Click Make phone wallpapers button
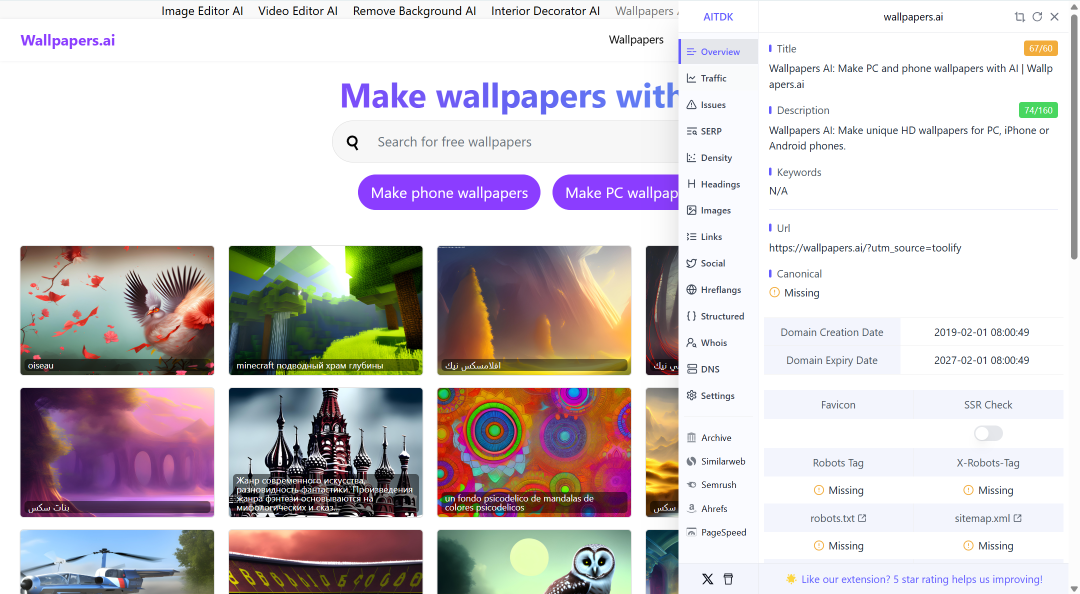This screenshot has width=1080, height=594. pos(449,193)
